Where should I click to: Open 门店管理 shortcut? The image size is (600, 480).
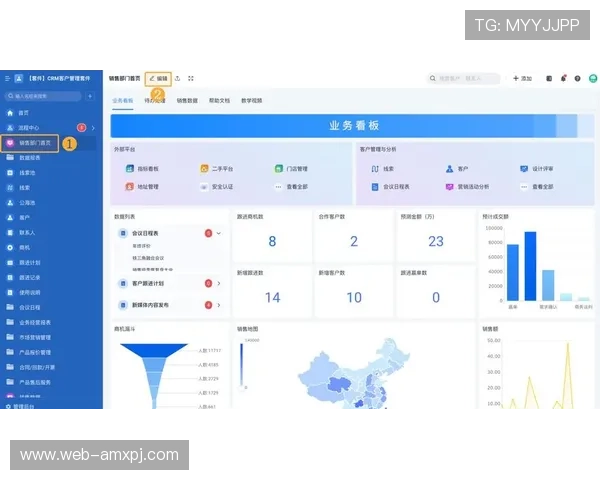291,168
